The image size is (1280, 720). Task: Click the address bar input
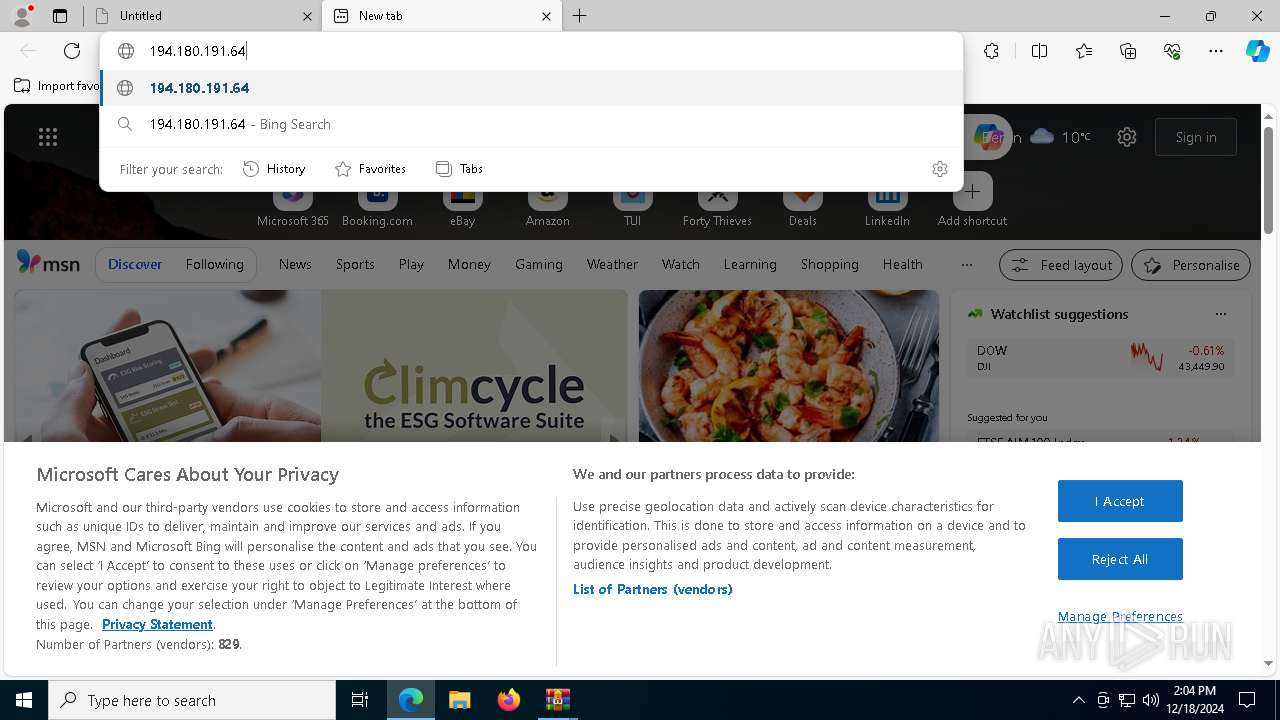[x=530, y=51]
